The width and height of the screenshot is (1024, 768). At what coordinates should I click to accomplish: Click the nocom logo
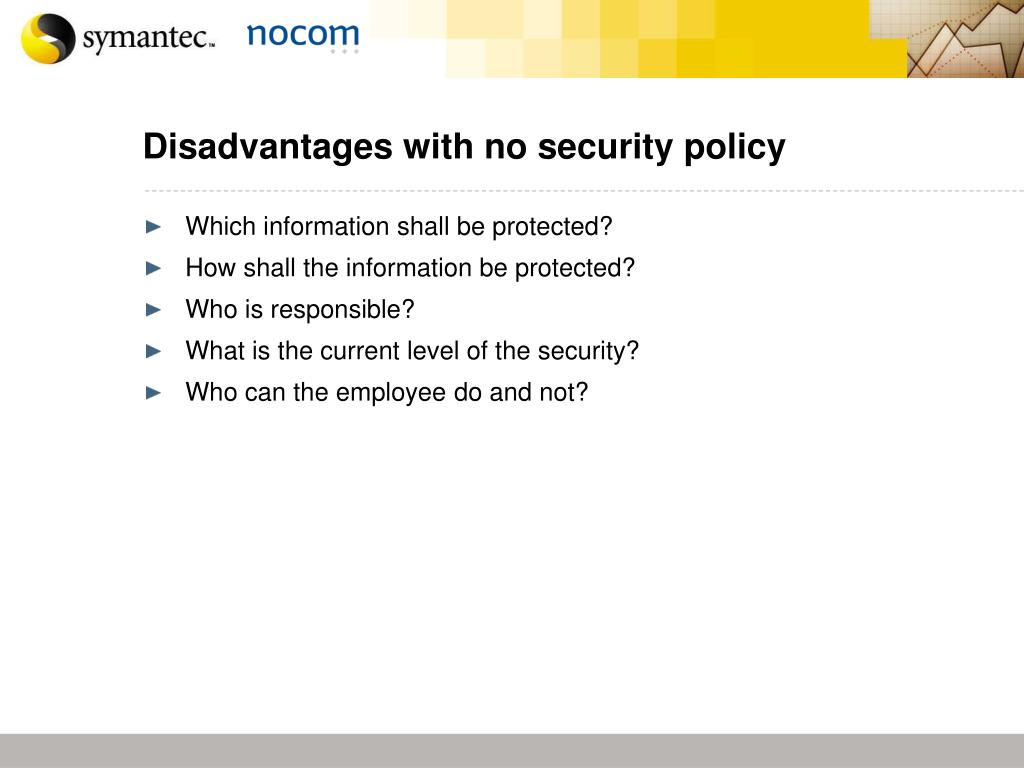303,37
